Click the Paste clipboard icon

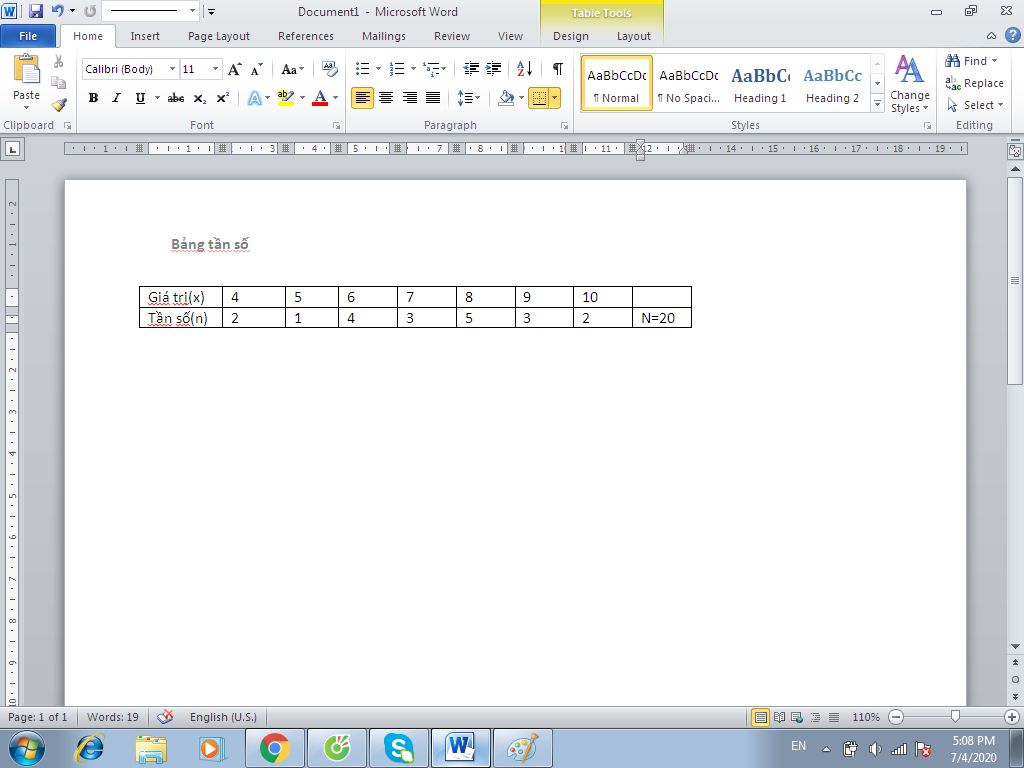coord(26,69)
